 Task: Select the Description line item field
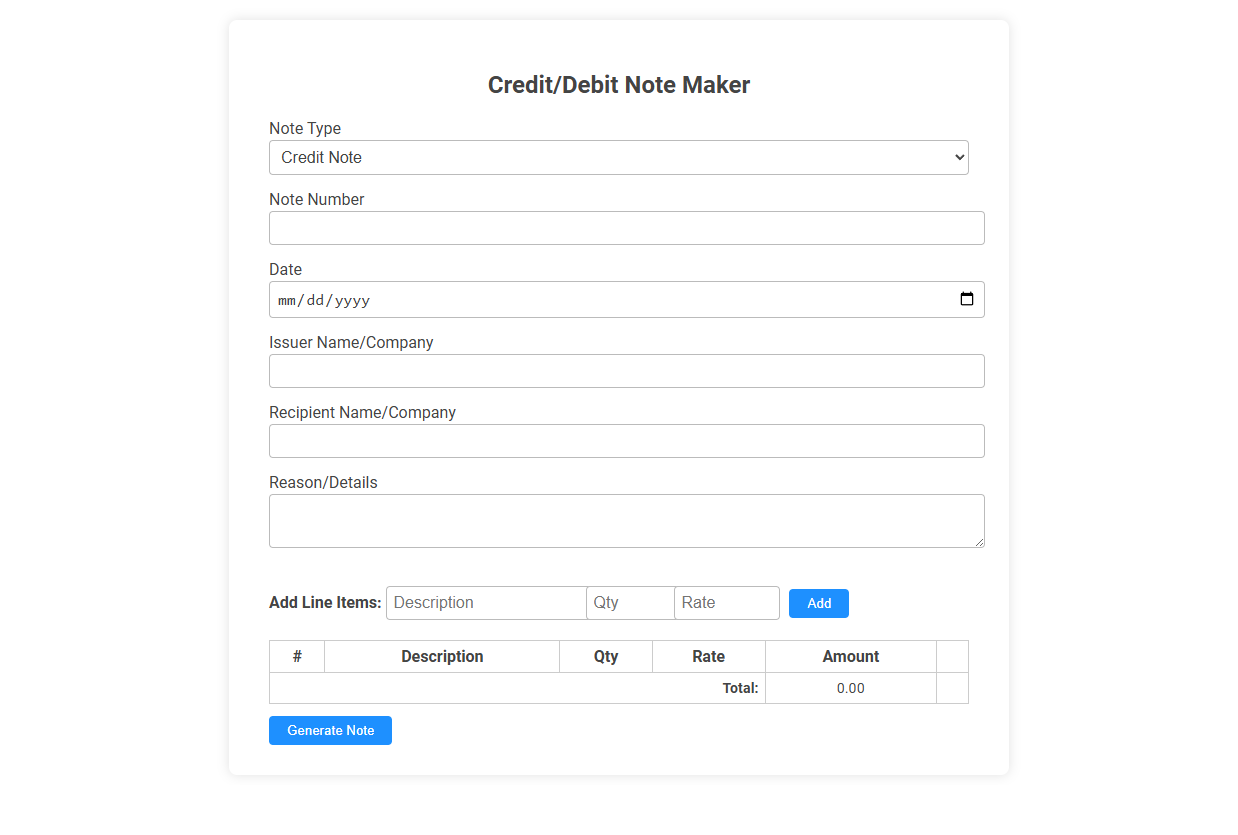click(x=486, y=602)
